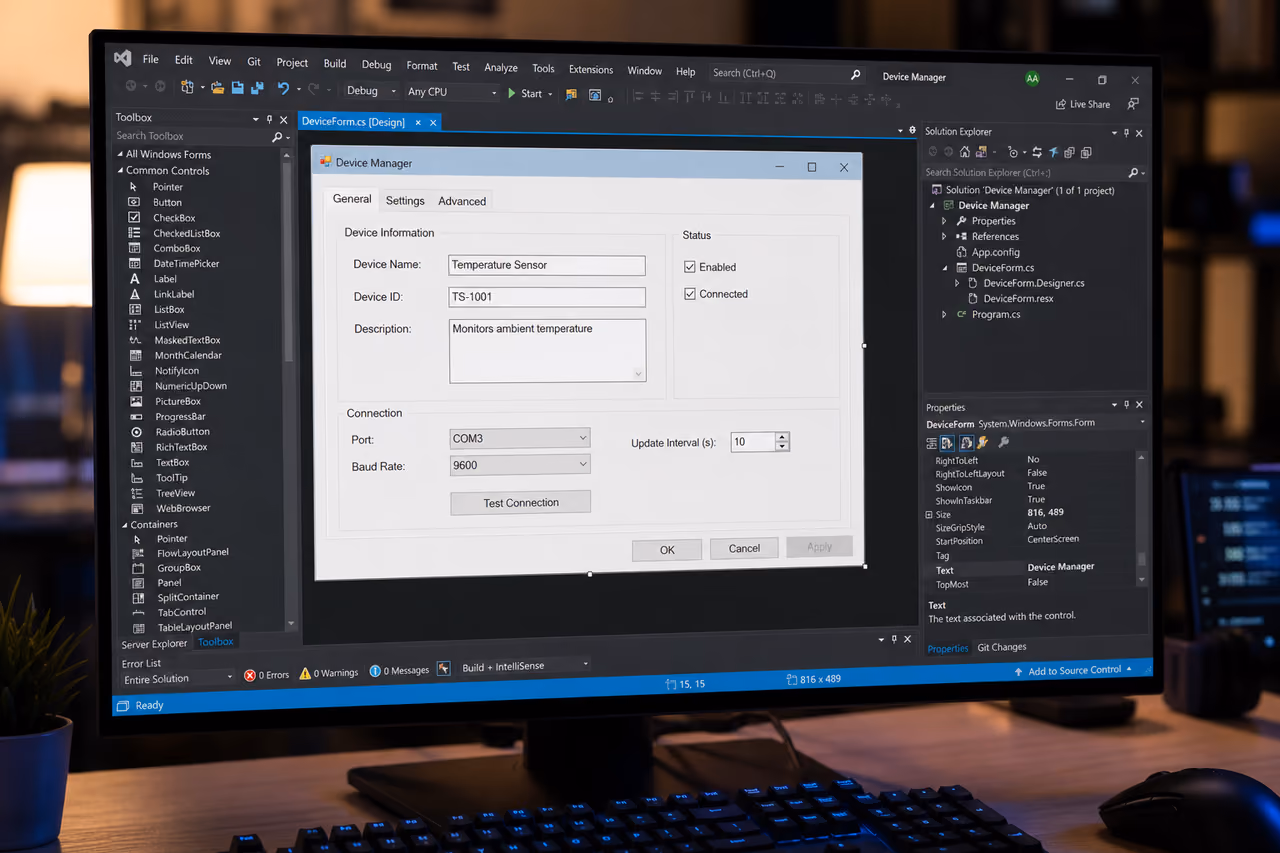Click the green Start play icon
Screen dimensions: 1280x853
[x=511, y=93]
